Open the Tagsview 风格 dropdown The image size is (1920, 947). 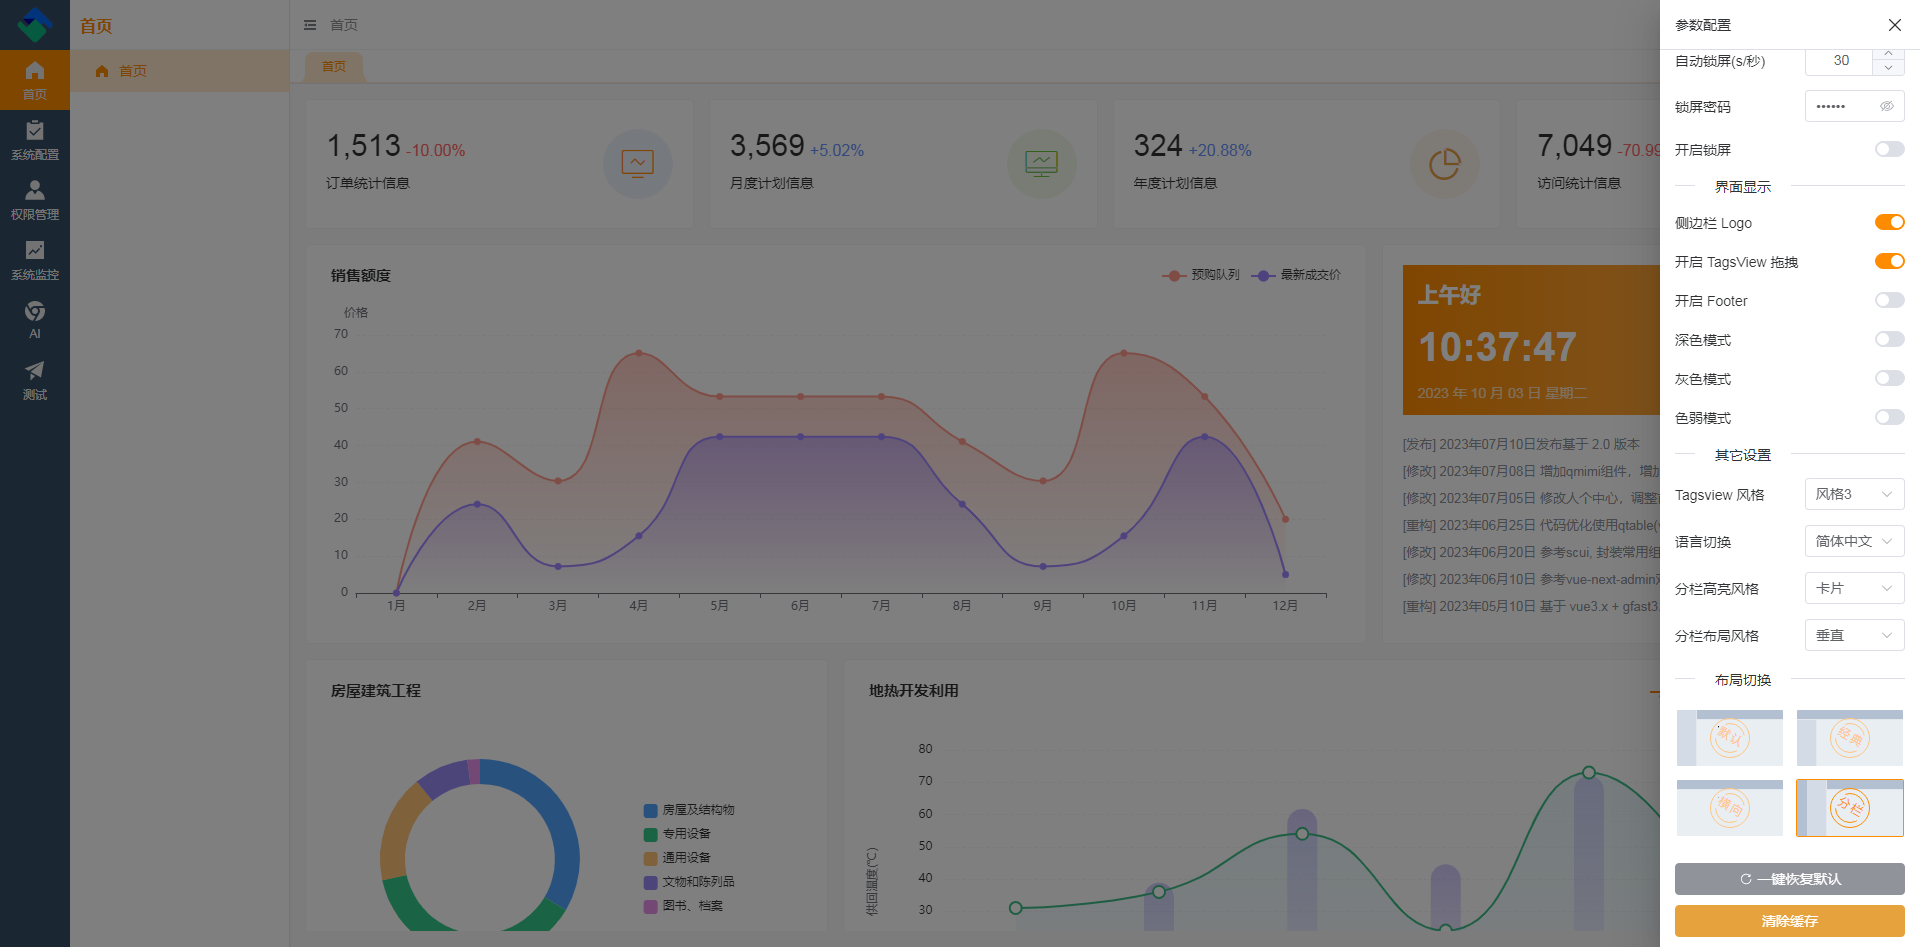(x=1854, y=494)
